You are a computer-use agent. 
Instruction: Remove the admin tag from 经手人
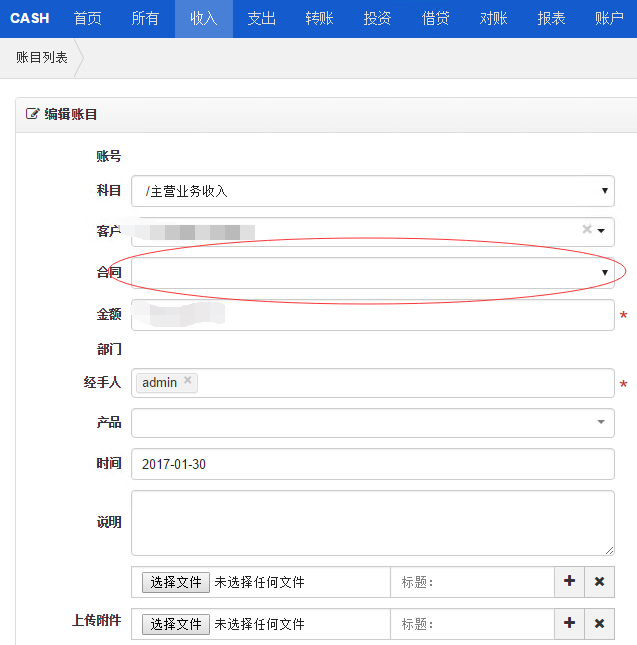(187, 381)
